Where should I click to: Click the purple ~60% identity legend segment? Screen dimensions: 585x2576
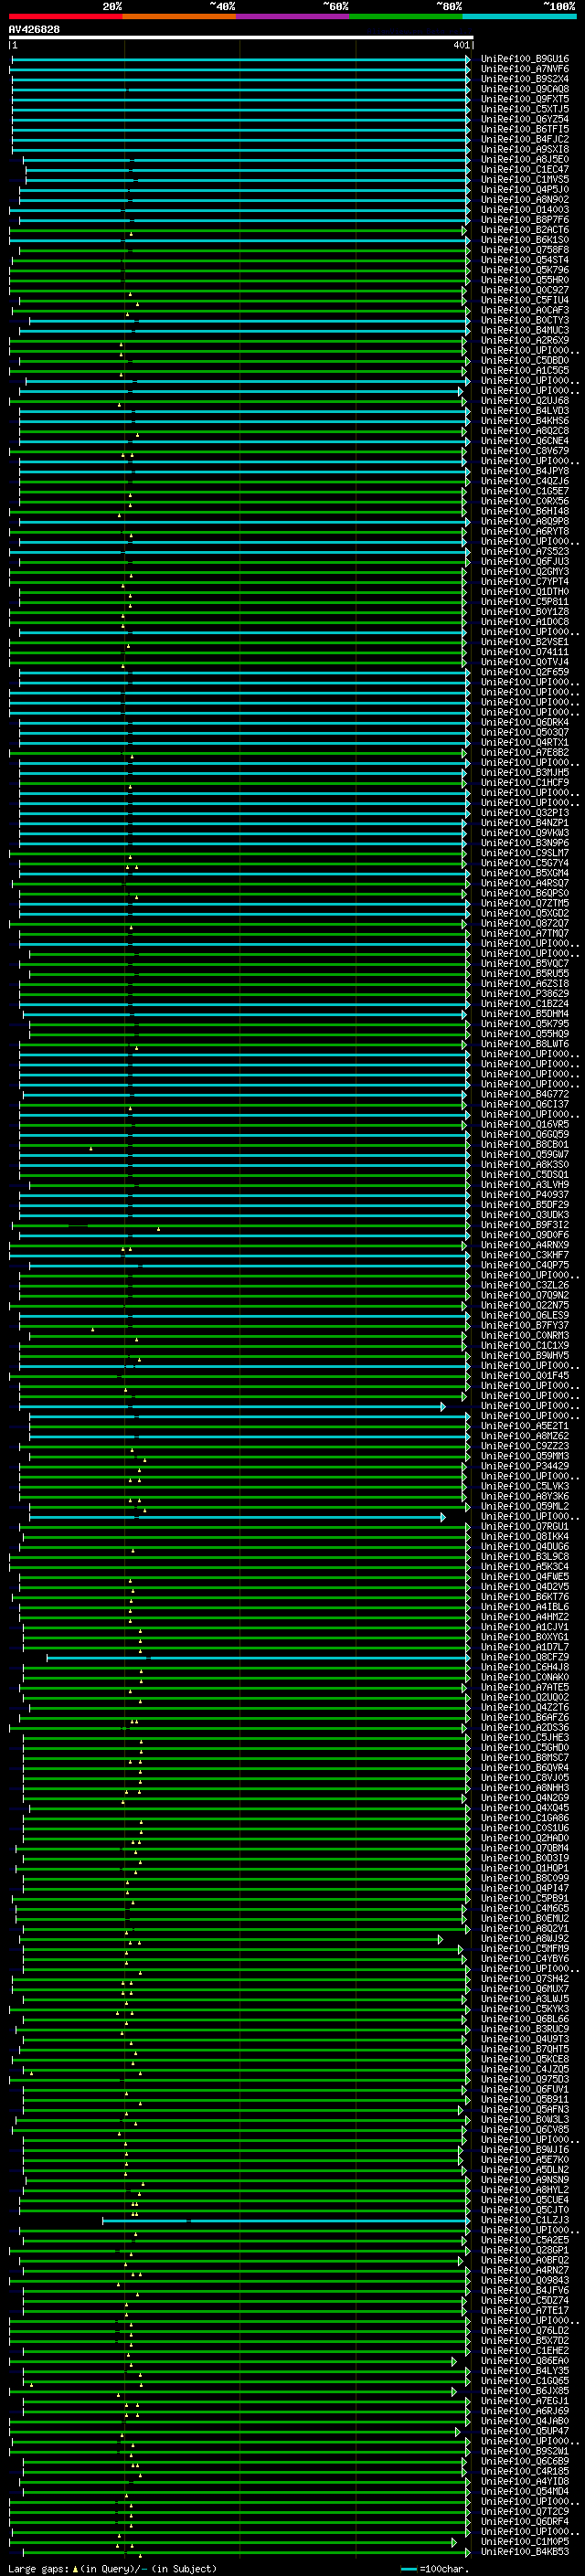(x=293, y=16)
